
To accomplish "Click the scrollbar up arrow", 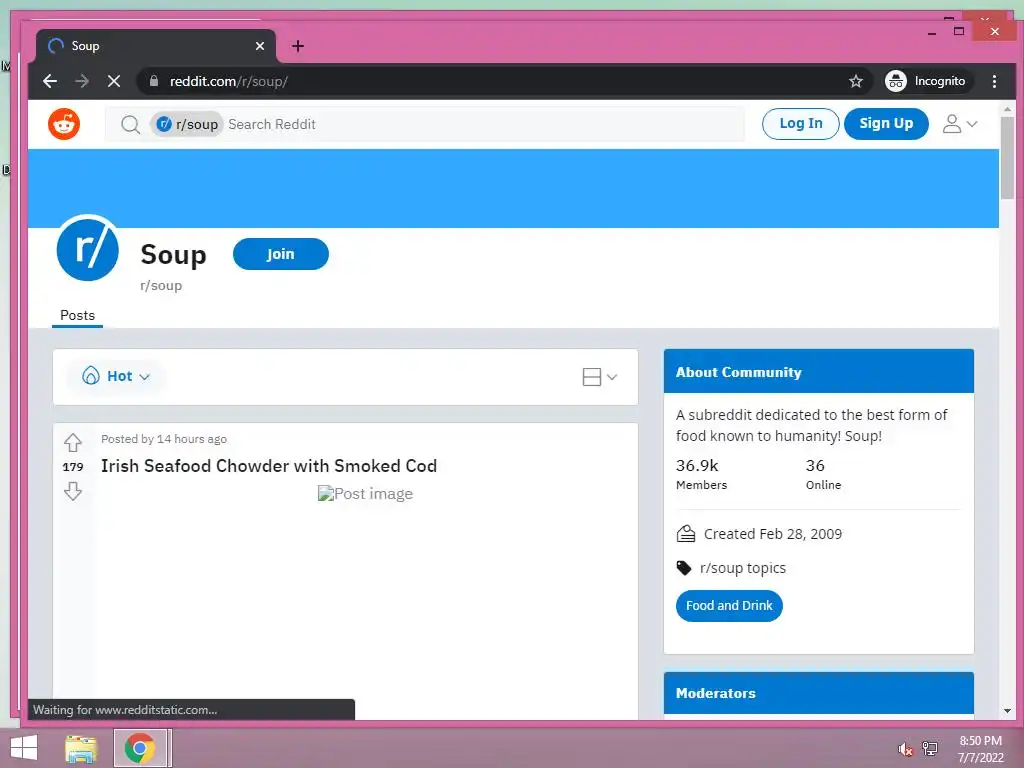I will click(x=1007, y=109).
